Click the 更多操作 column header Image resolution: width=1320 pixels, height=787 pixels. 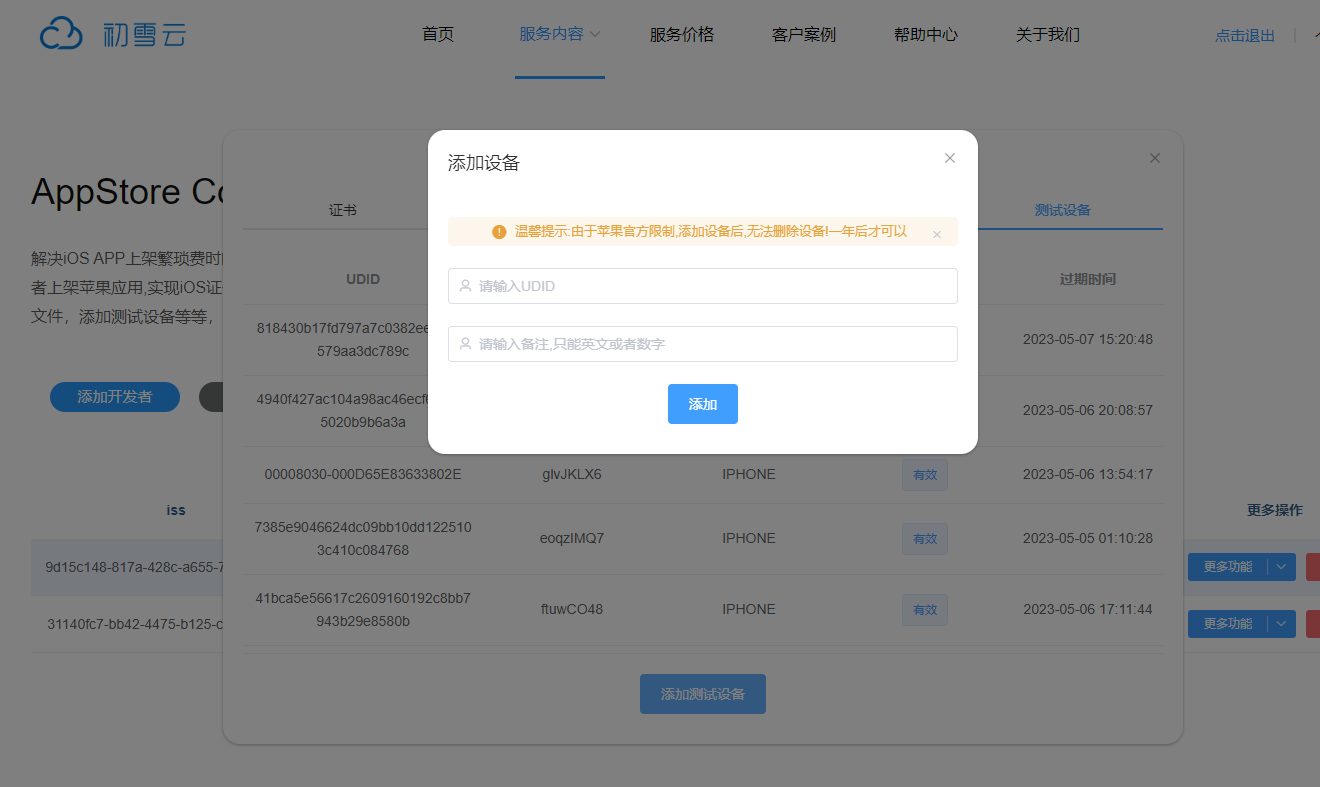1275,510
